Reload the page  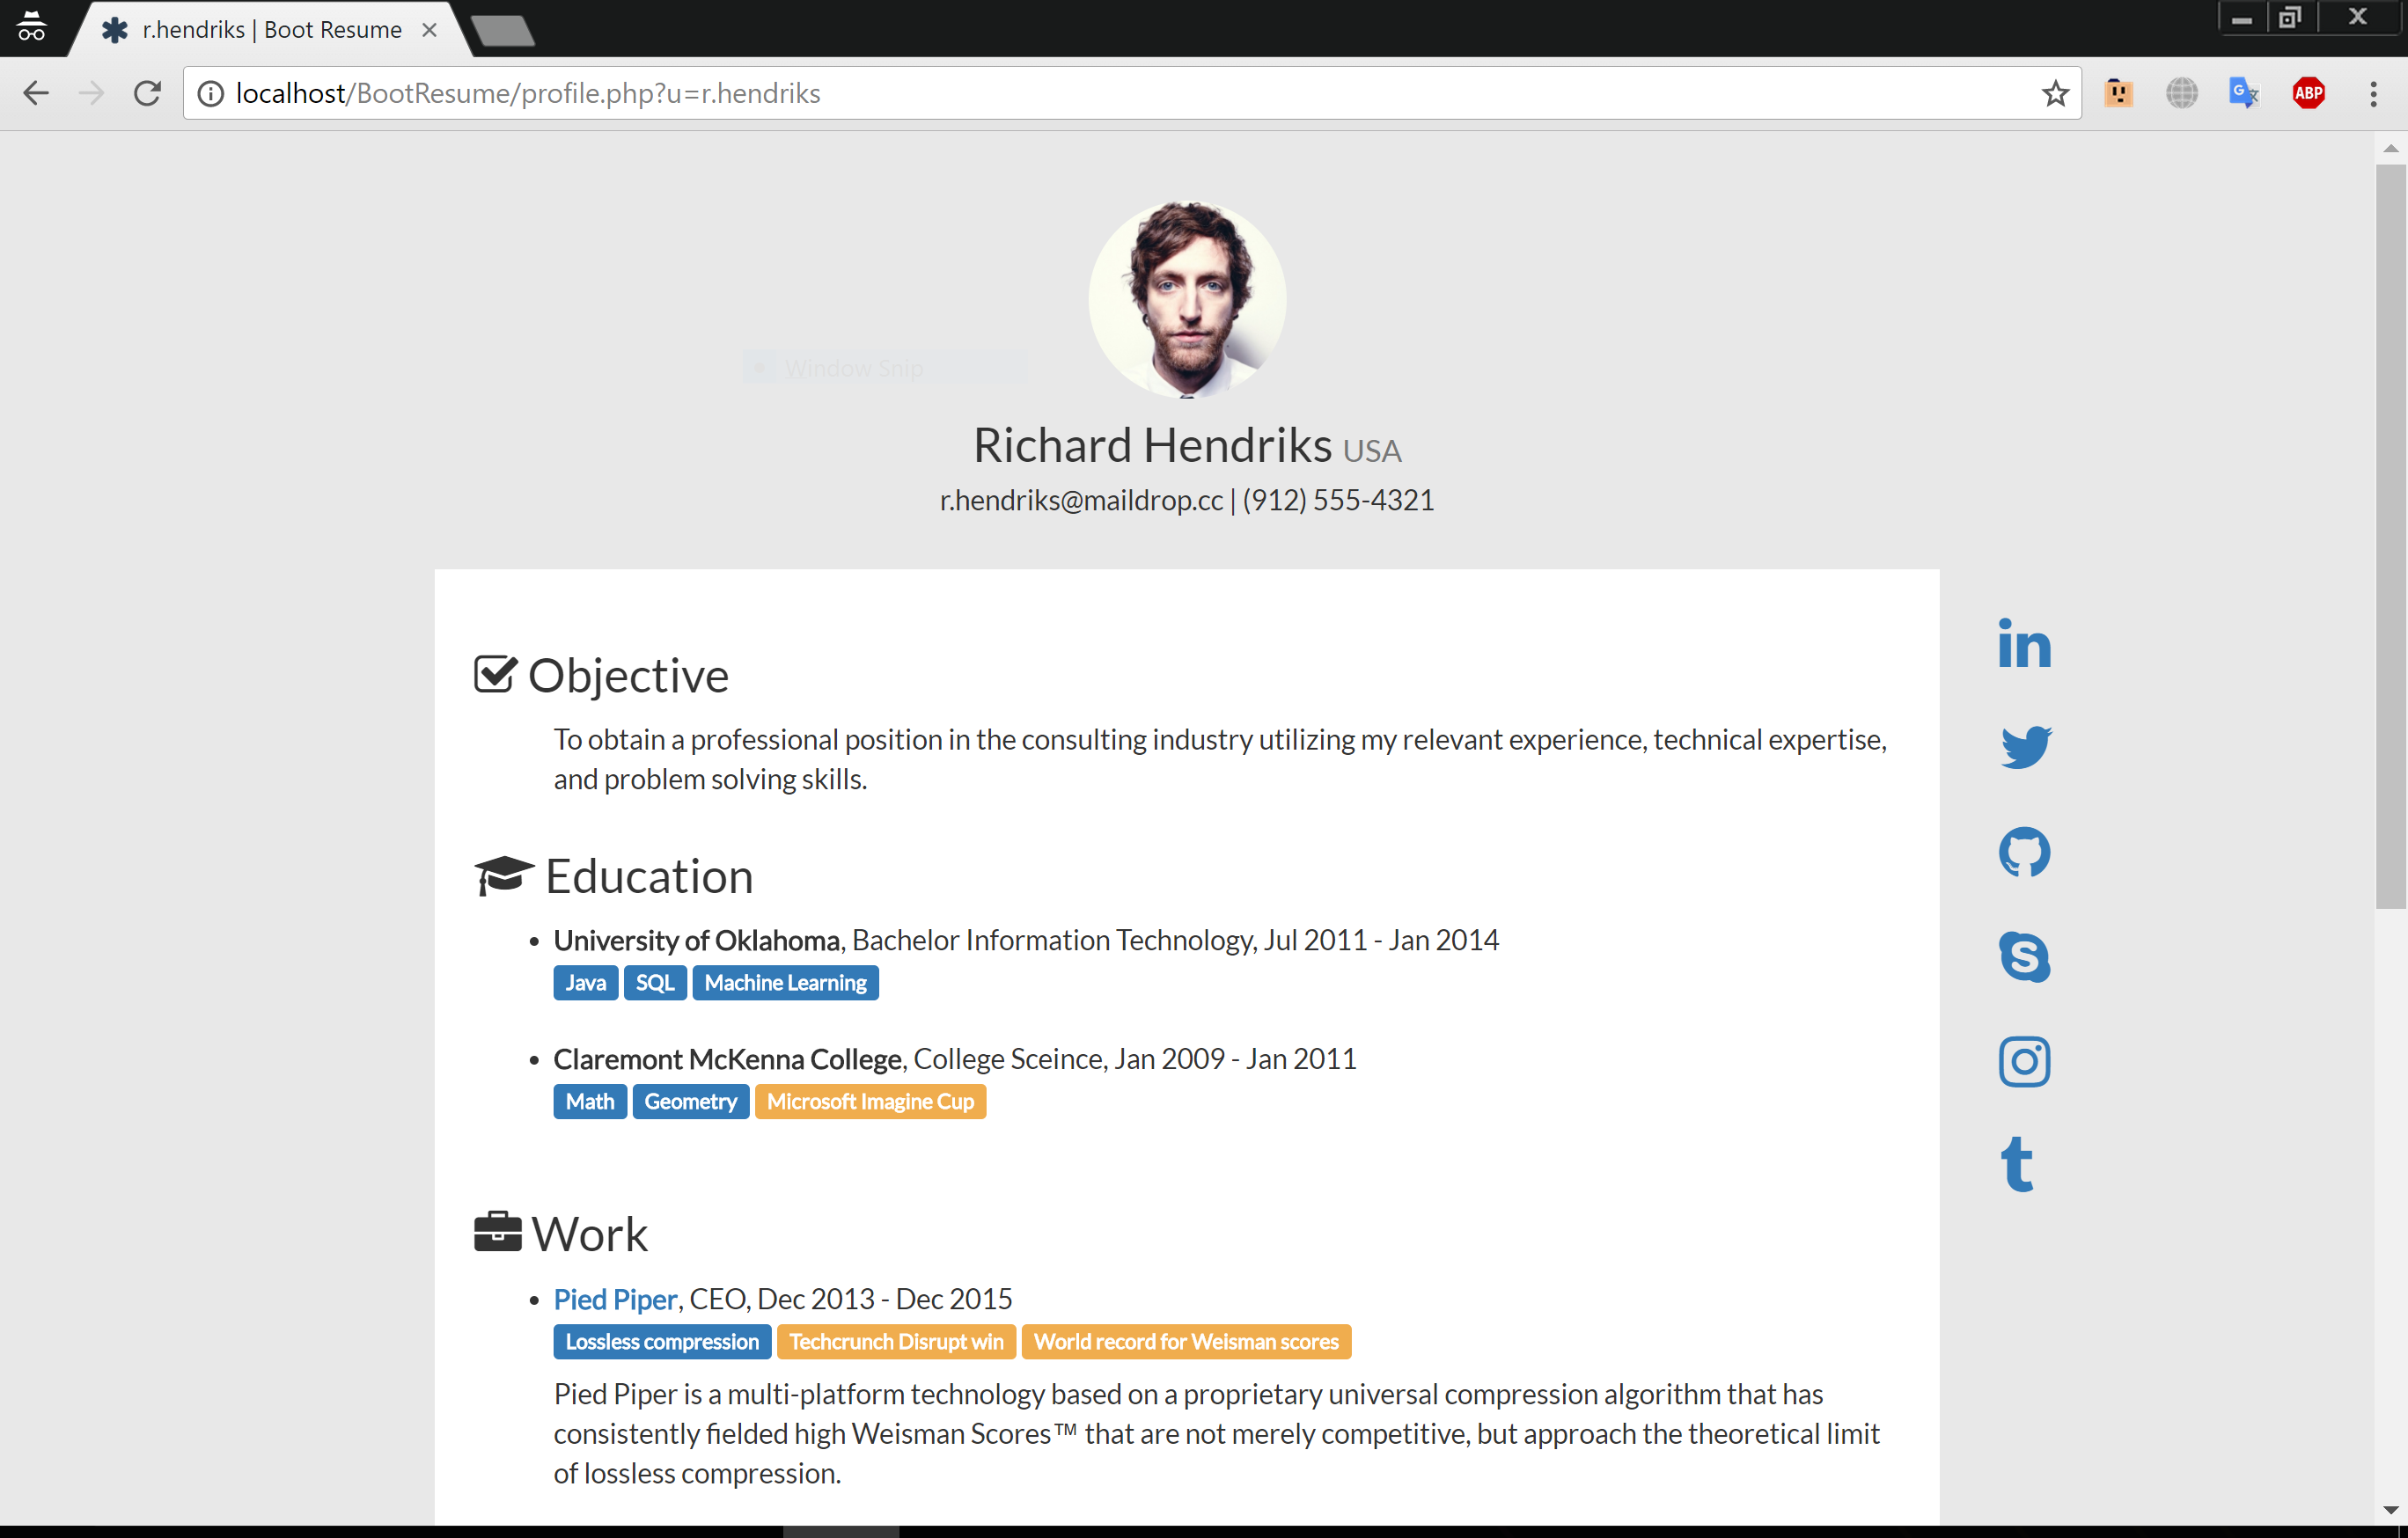click(147, 93)
